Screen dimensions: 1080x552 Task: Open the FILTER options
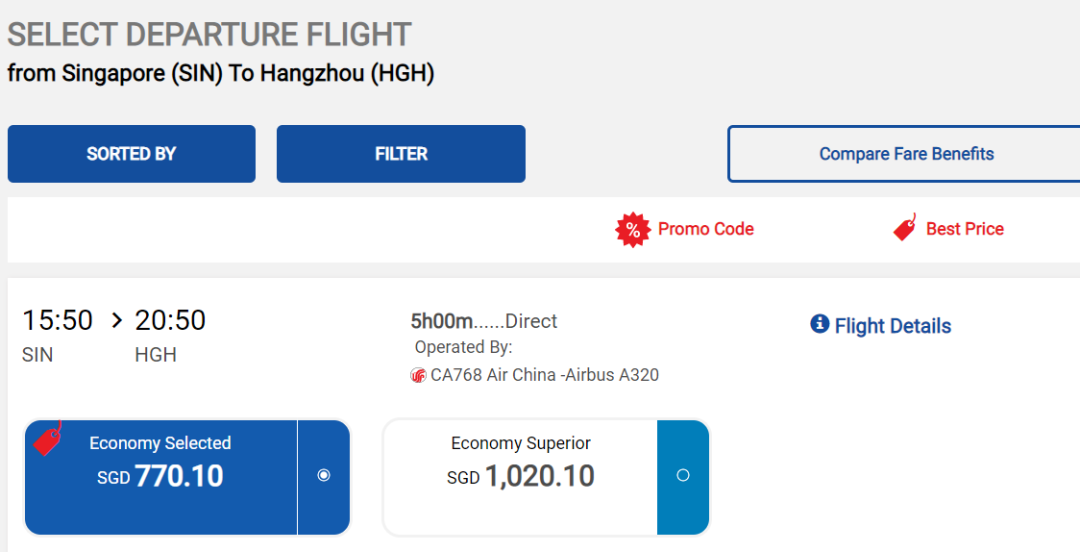coord(401,154)
